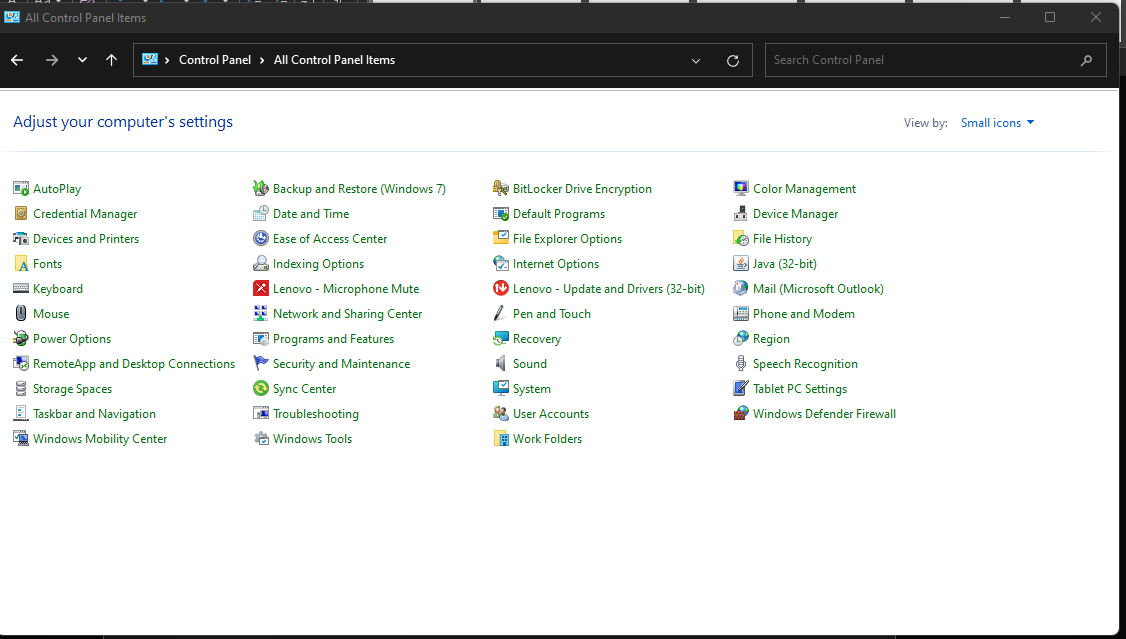This screenshot has height=639, width=1126.
Task: Open the Storage Spaces icon
Action: point(21,389)
